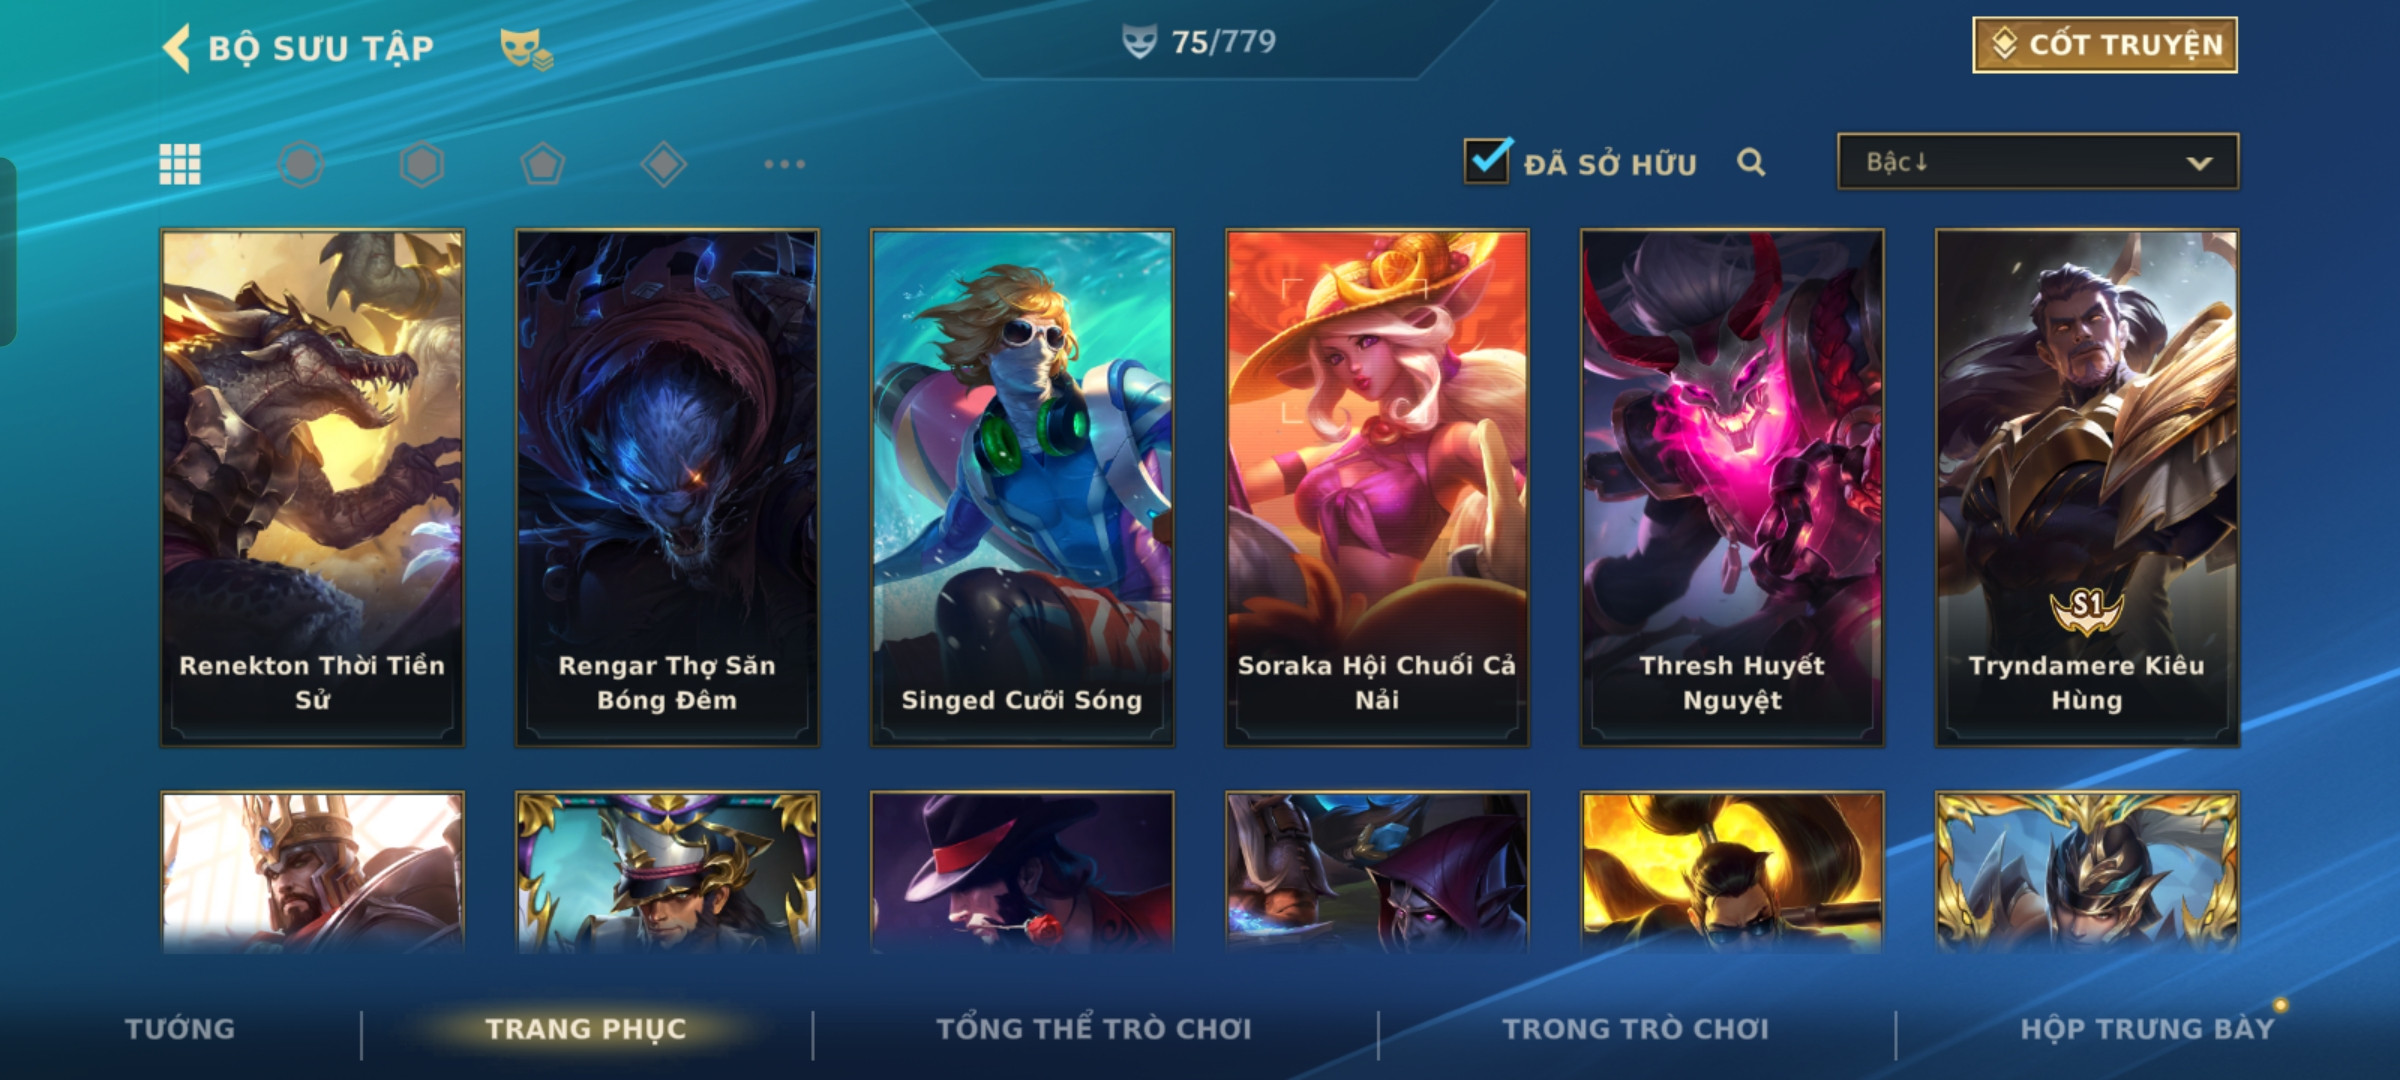Filter by the diamond rarity tier icon
This screenshot has width=2400, height=1080.
(664, 164)
